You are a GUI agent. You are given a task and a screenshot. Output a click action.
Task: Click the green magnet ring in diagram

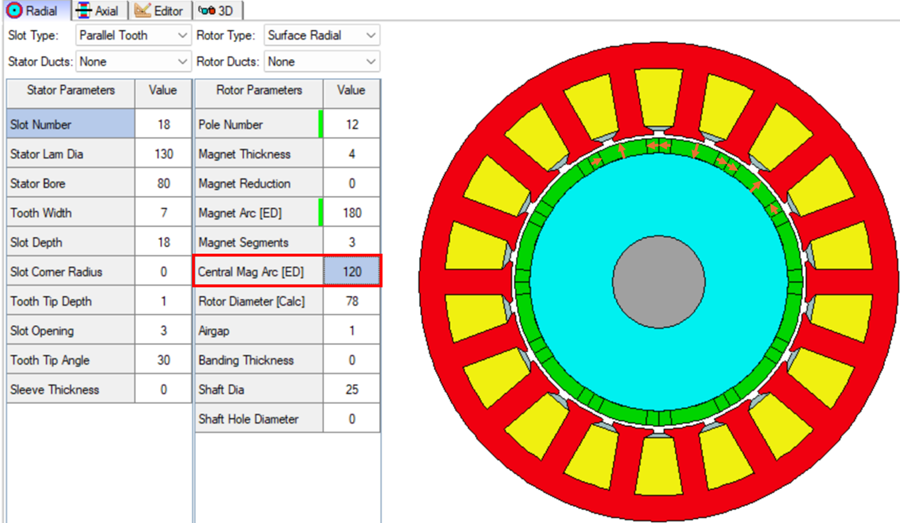point(522,282)
